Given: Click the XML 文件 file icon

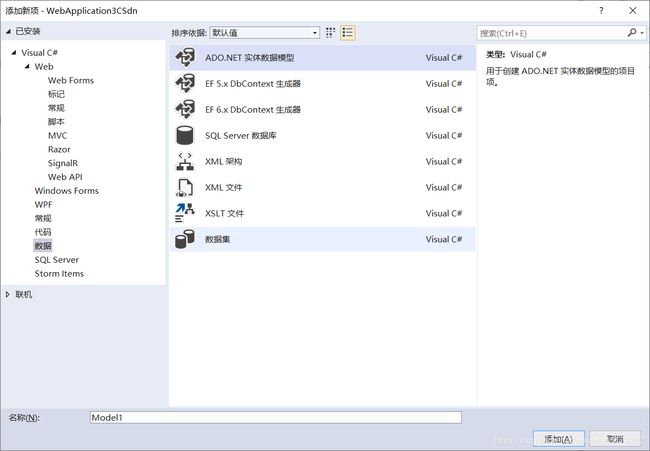Looking at the screenshot, I should pyautogui.click(x=185, y=187).
